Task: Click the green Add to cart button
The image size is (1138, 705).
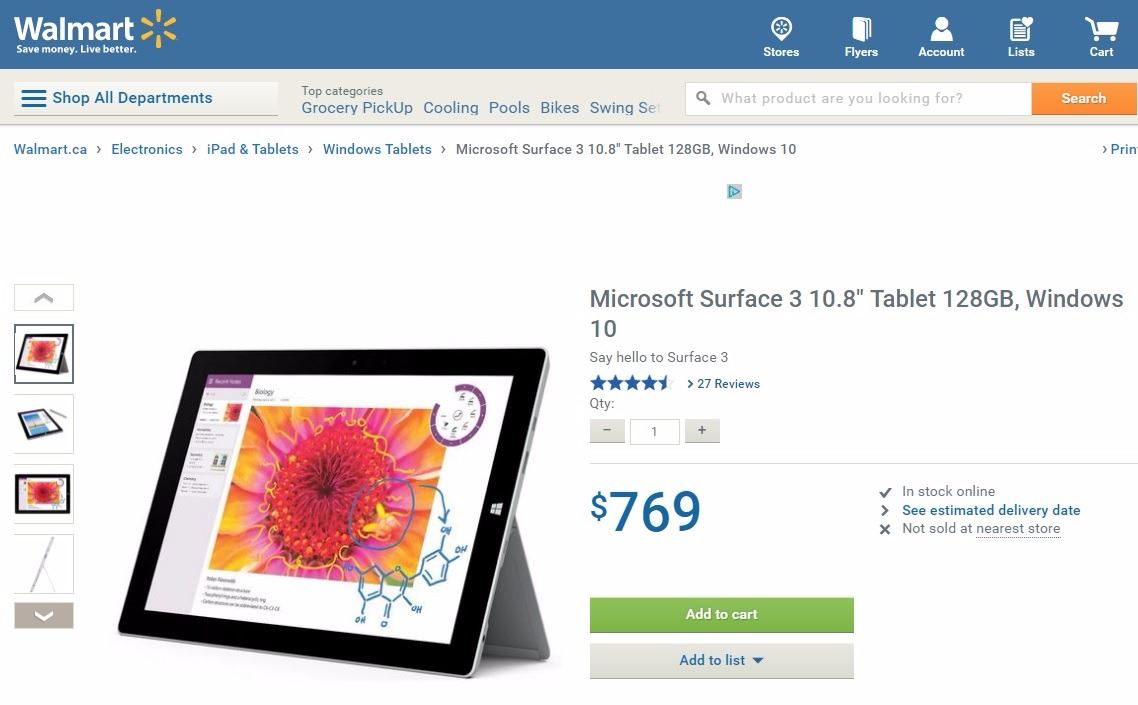Action: tap(721, 614)
